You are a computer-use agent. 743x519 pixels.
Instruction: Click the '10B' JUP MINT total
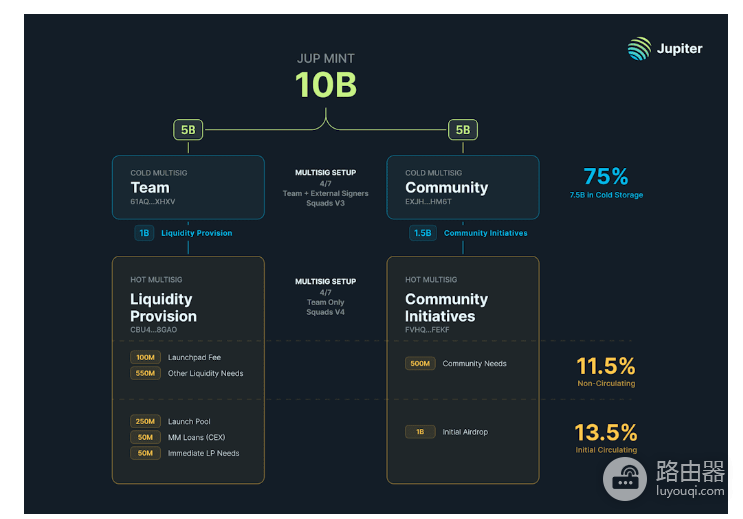click(x=326, y=85)
